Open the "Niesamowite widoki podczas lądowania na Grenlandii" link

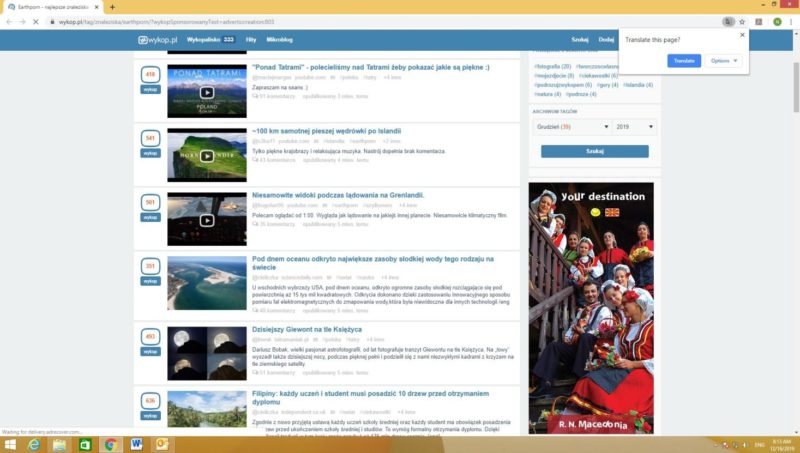338,195
